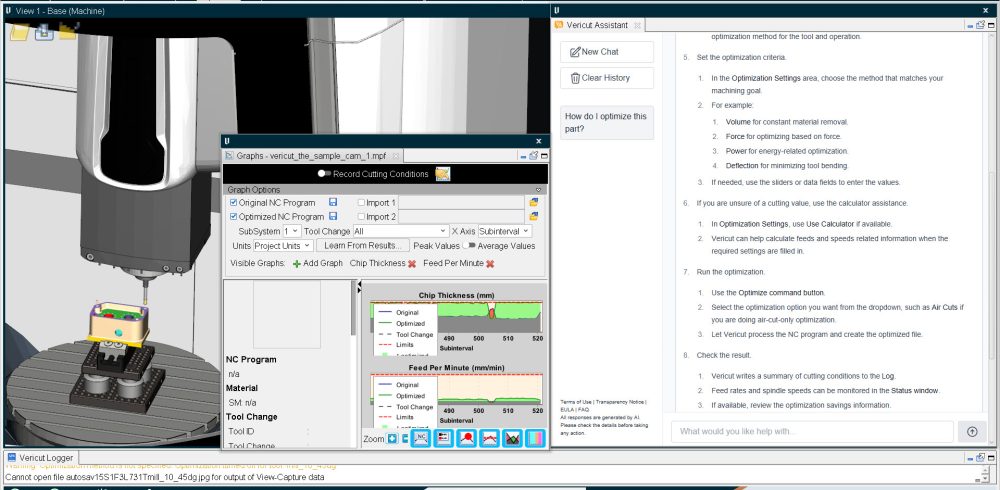Open the X Axis Subinterval dropdown
1000x490 pixels.
point(504,231)
